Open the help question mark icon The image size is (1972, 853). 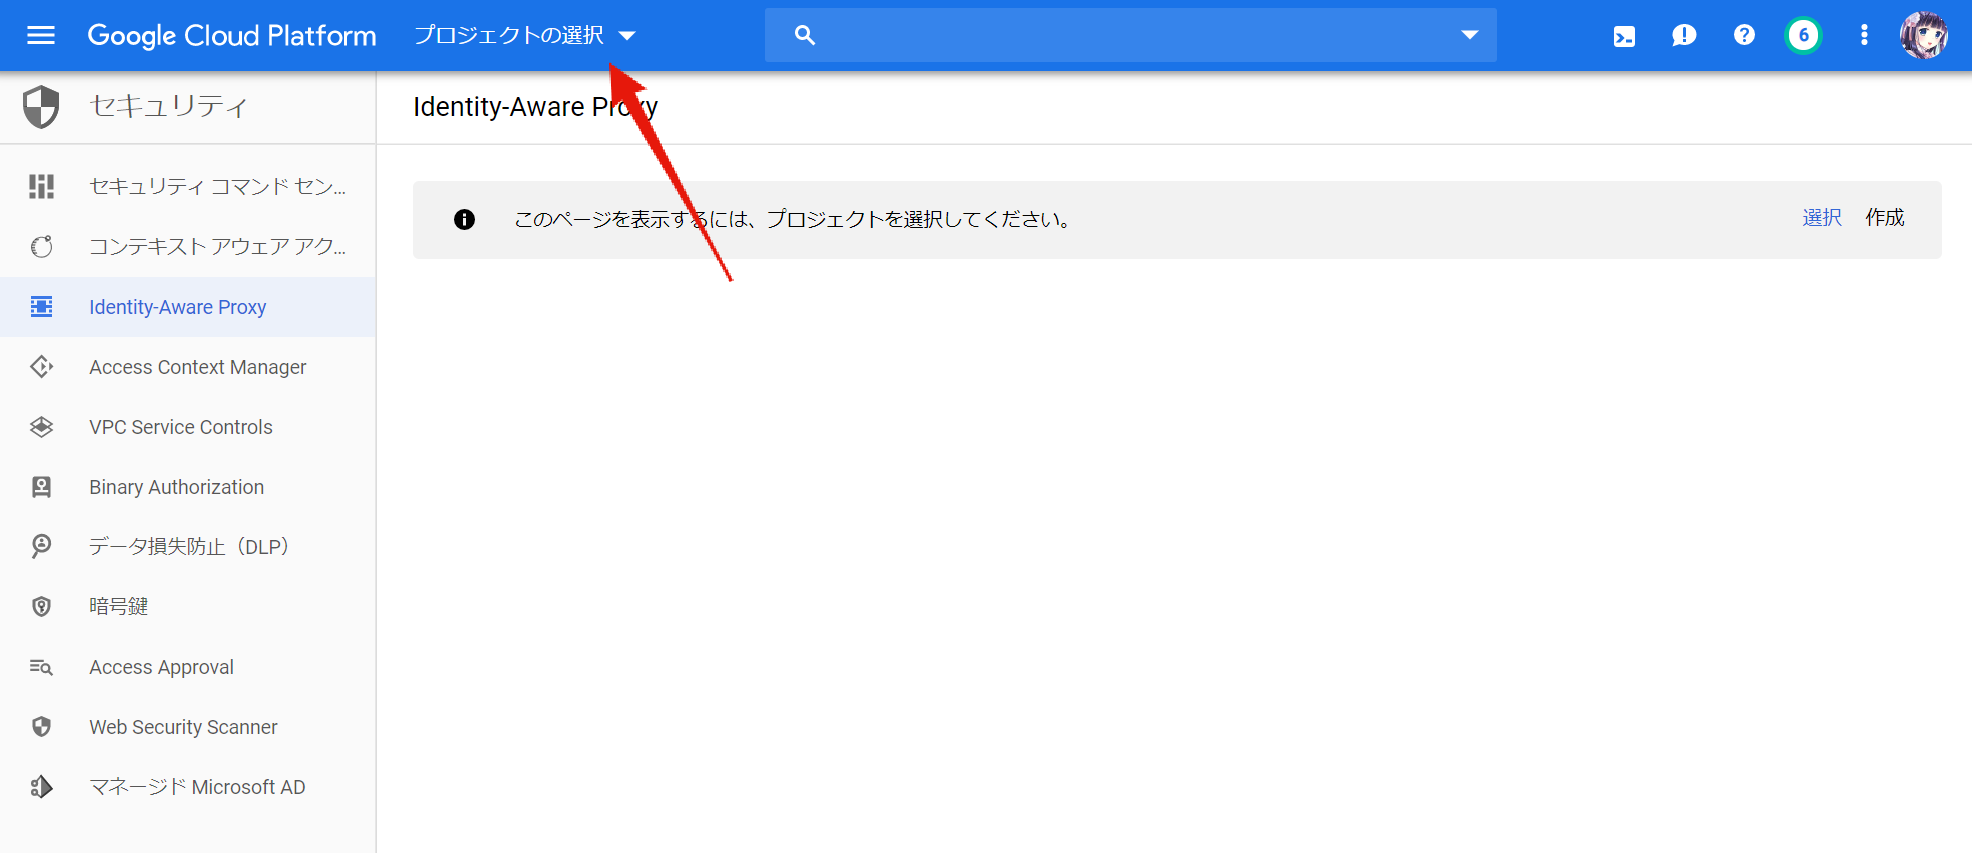[1744, 36]
